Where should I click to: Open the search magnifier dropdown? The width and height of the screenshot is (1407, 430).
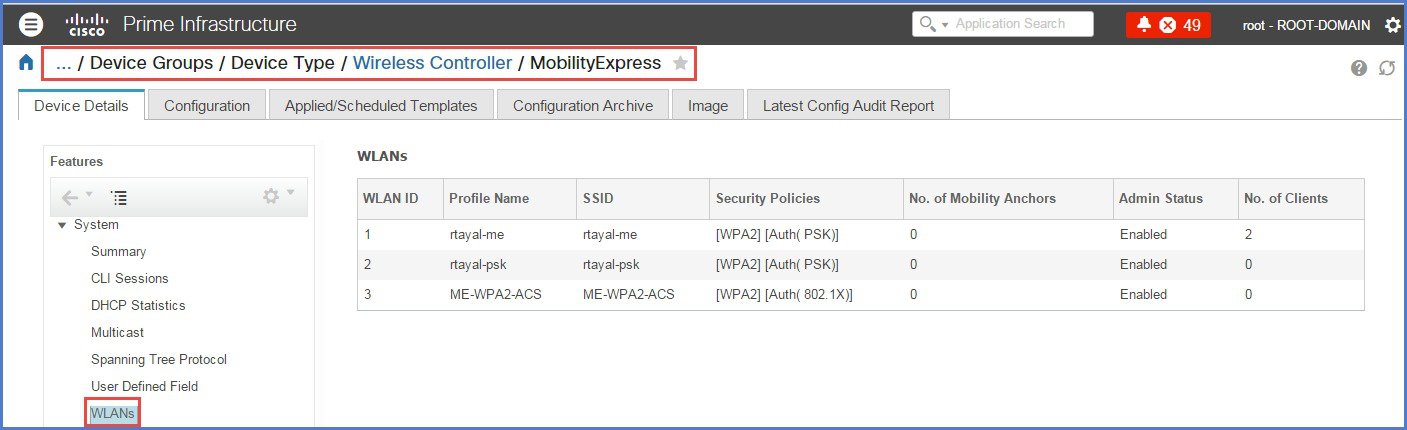[931, 24]
